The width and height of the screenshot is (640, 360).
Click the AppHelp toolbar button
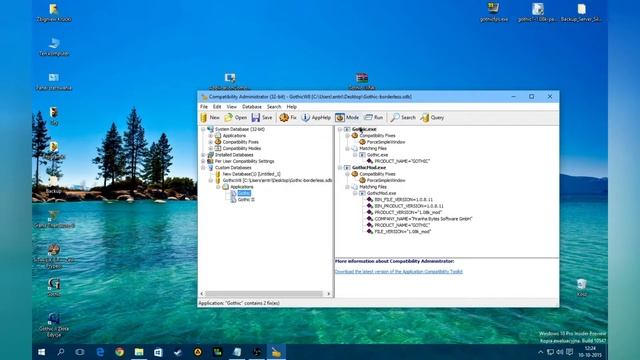[316, 118]
